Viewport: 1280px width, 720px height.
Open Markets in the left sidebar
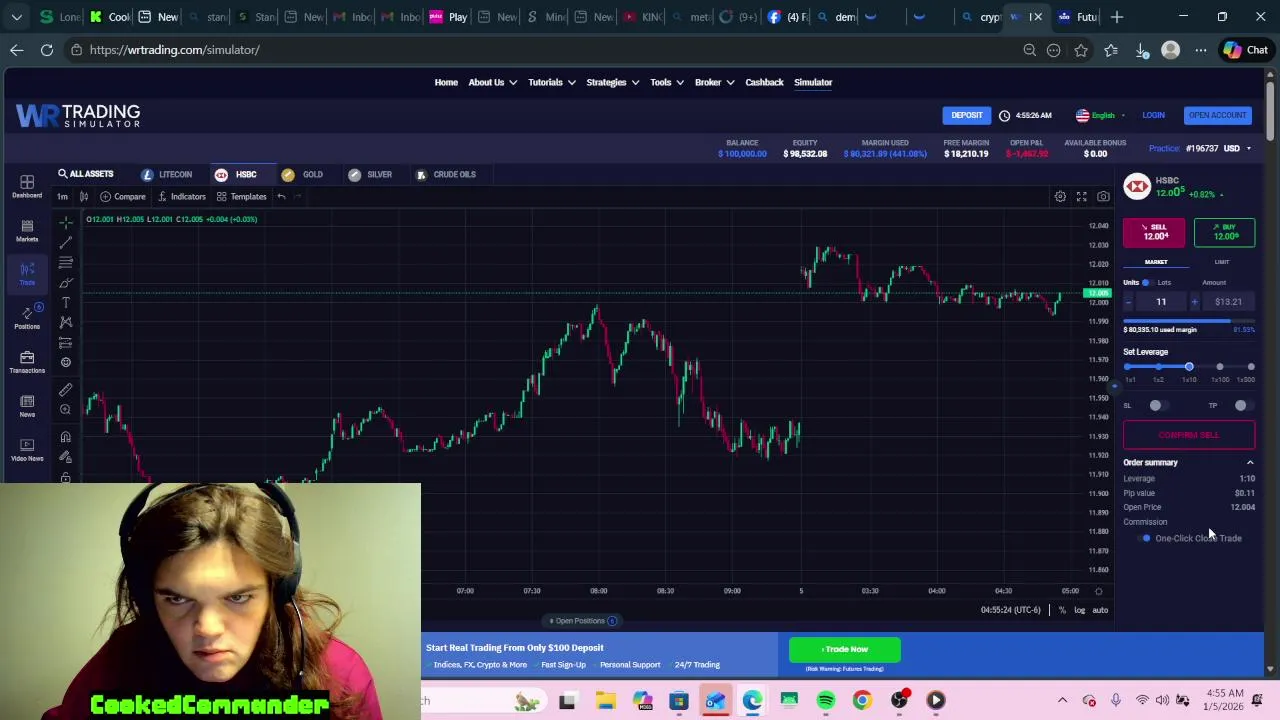[27, 230]
